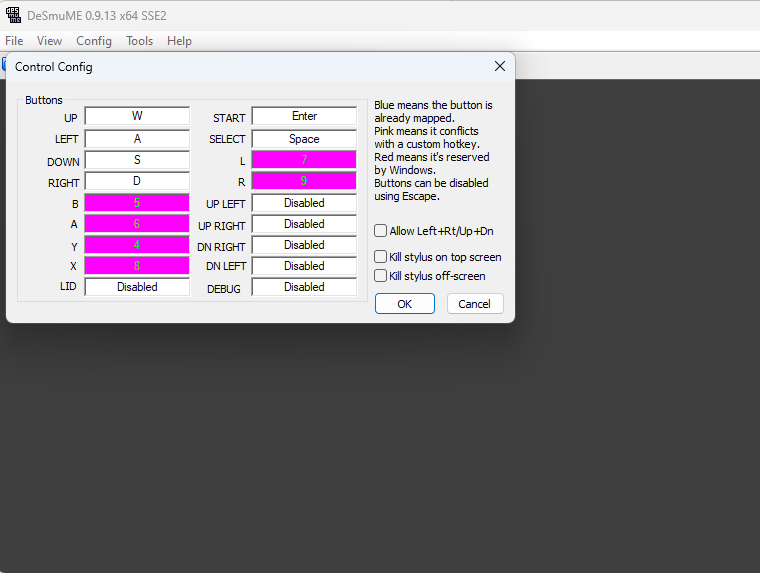Open the Config menu
The image size is (760, 573).
pos(94,41)
